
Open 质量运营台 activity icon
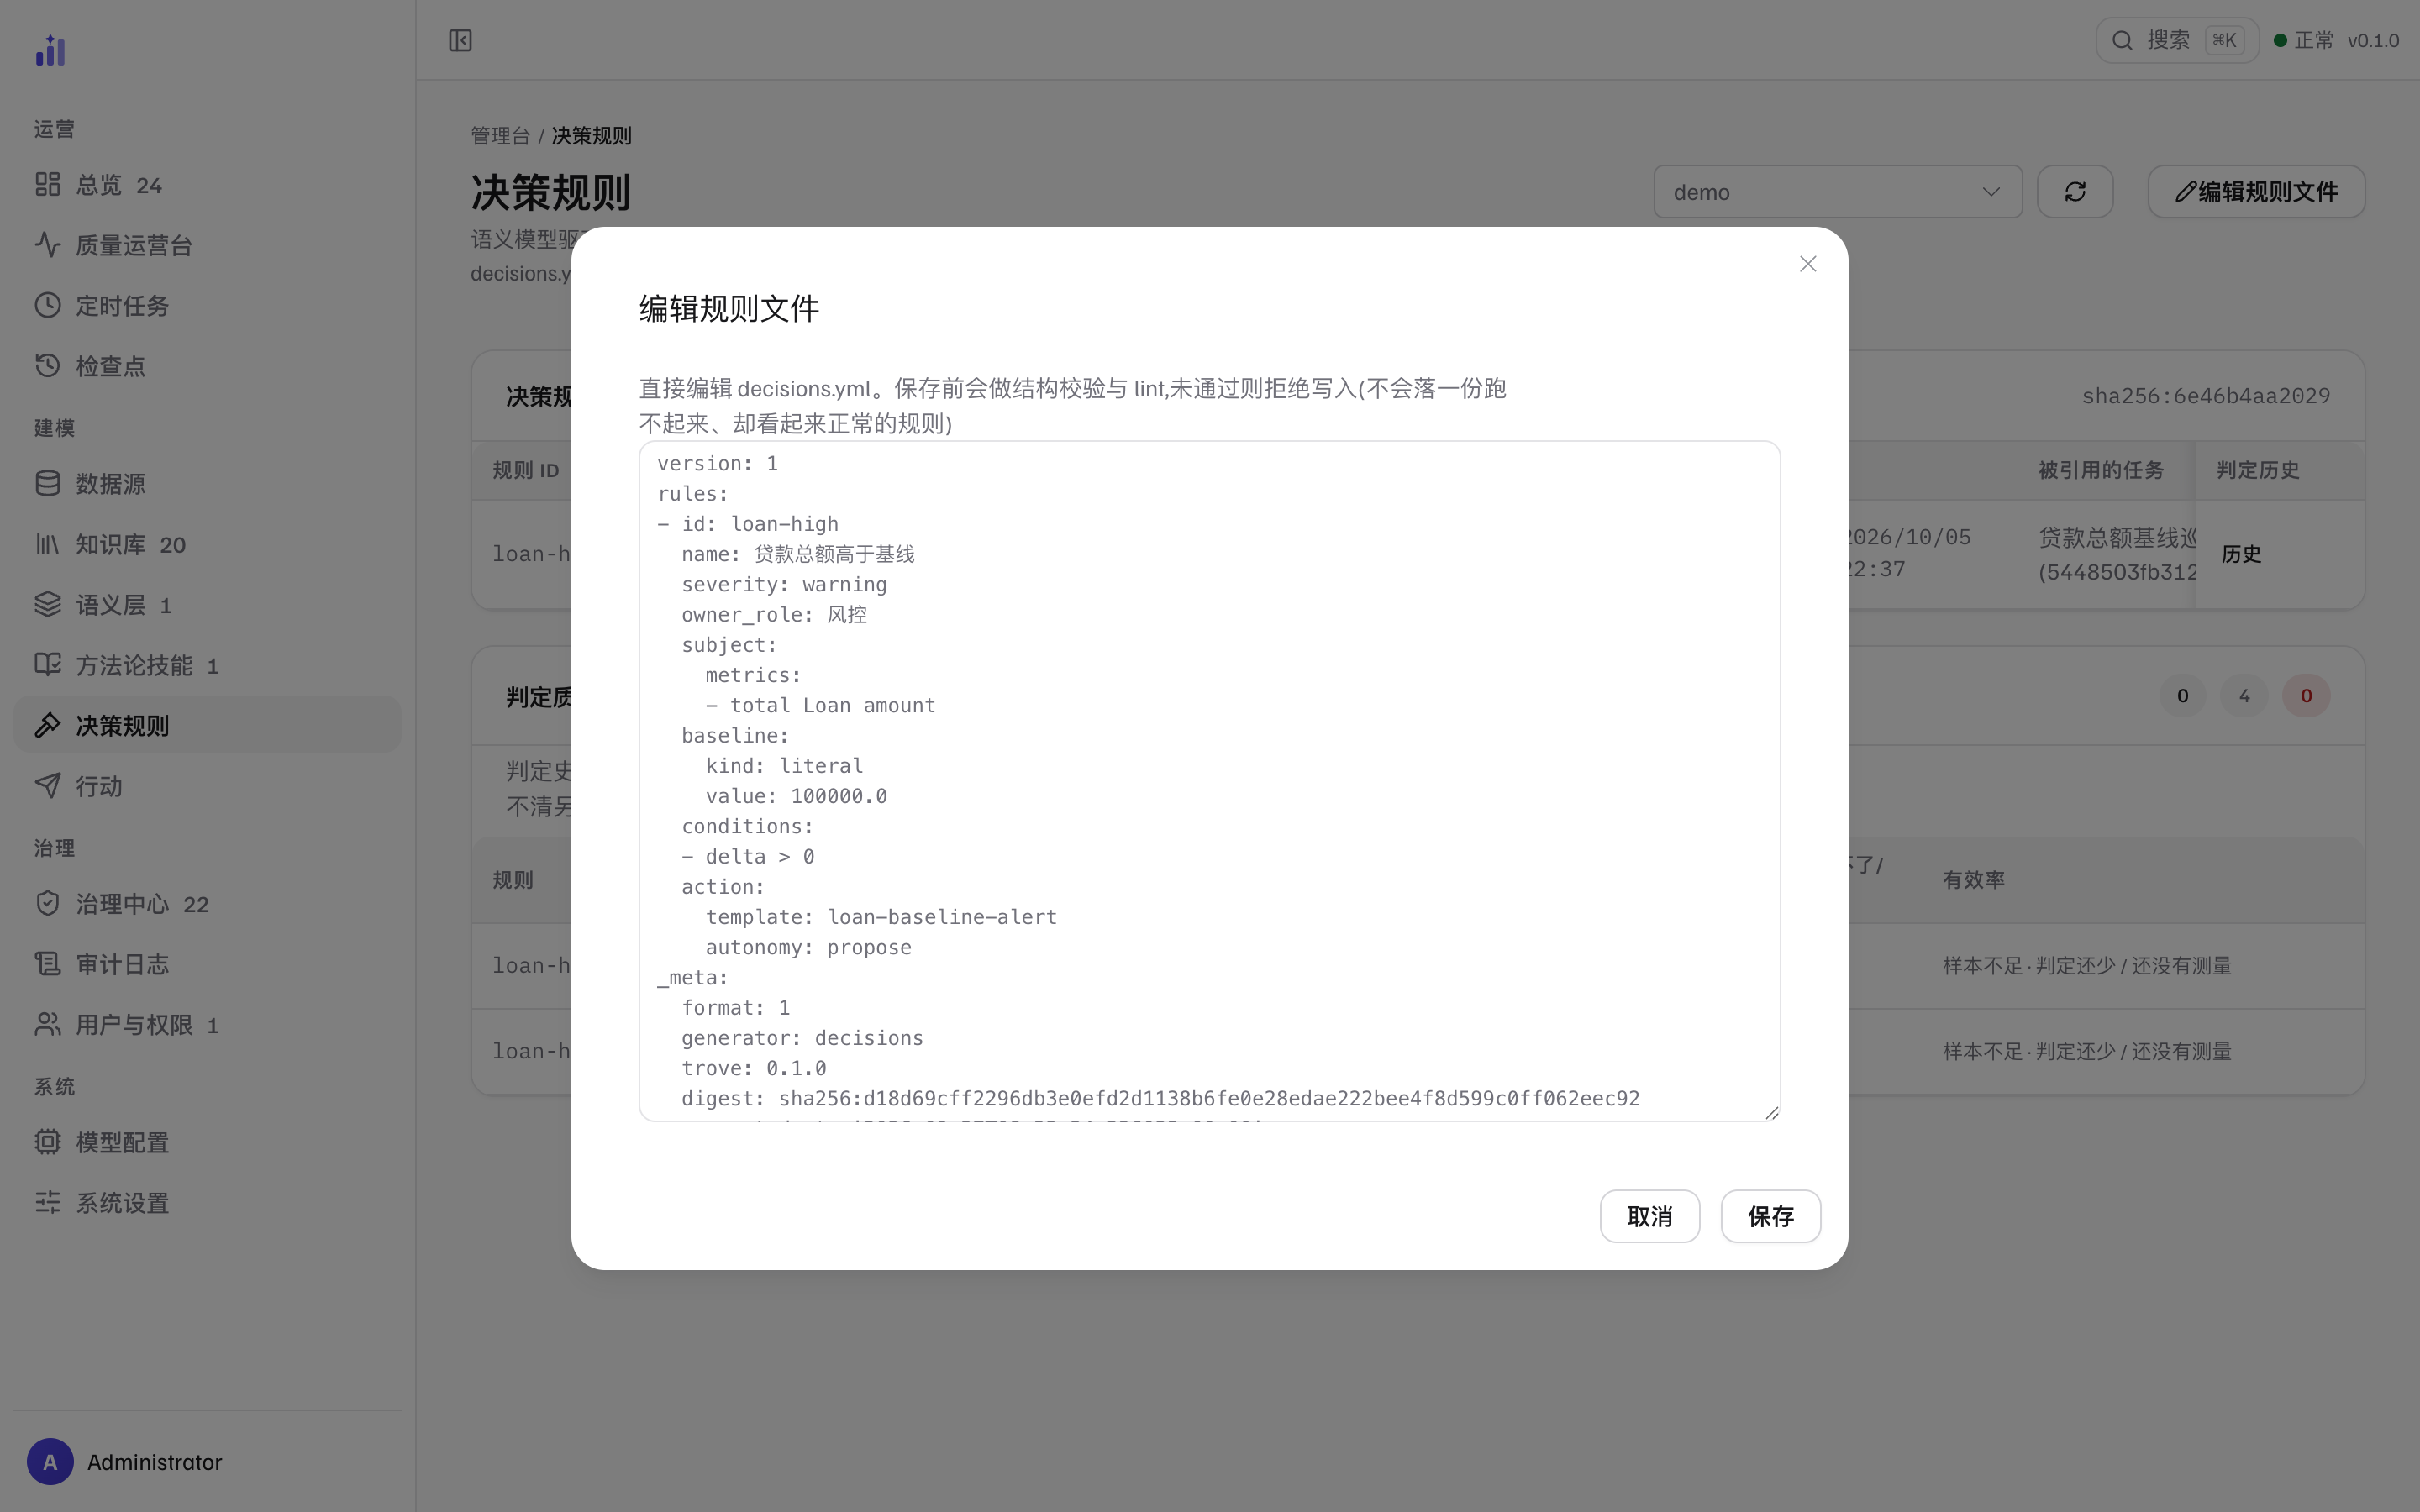coord(48,245)
